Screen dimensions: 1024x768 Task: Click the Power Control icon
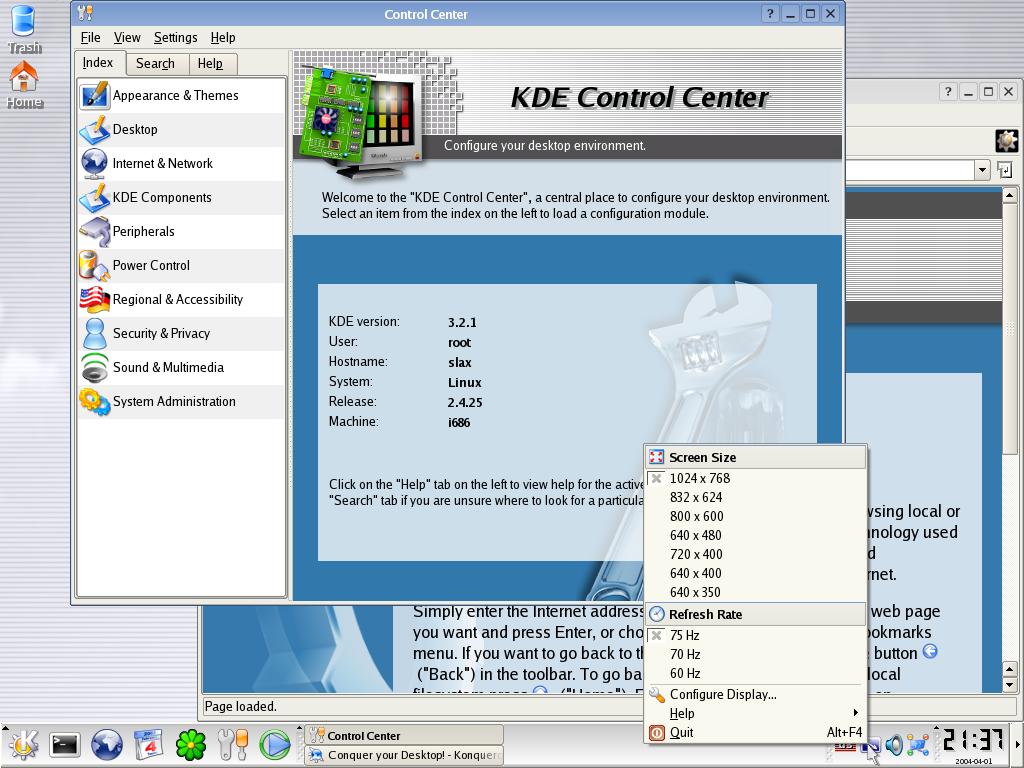click(x=94, y=266)
